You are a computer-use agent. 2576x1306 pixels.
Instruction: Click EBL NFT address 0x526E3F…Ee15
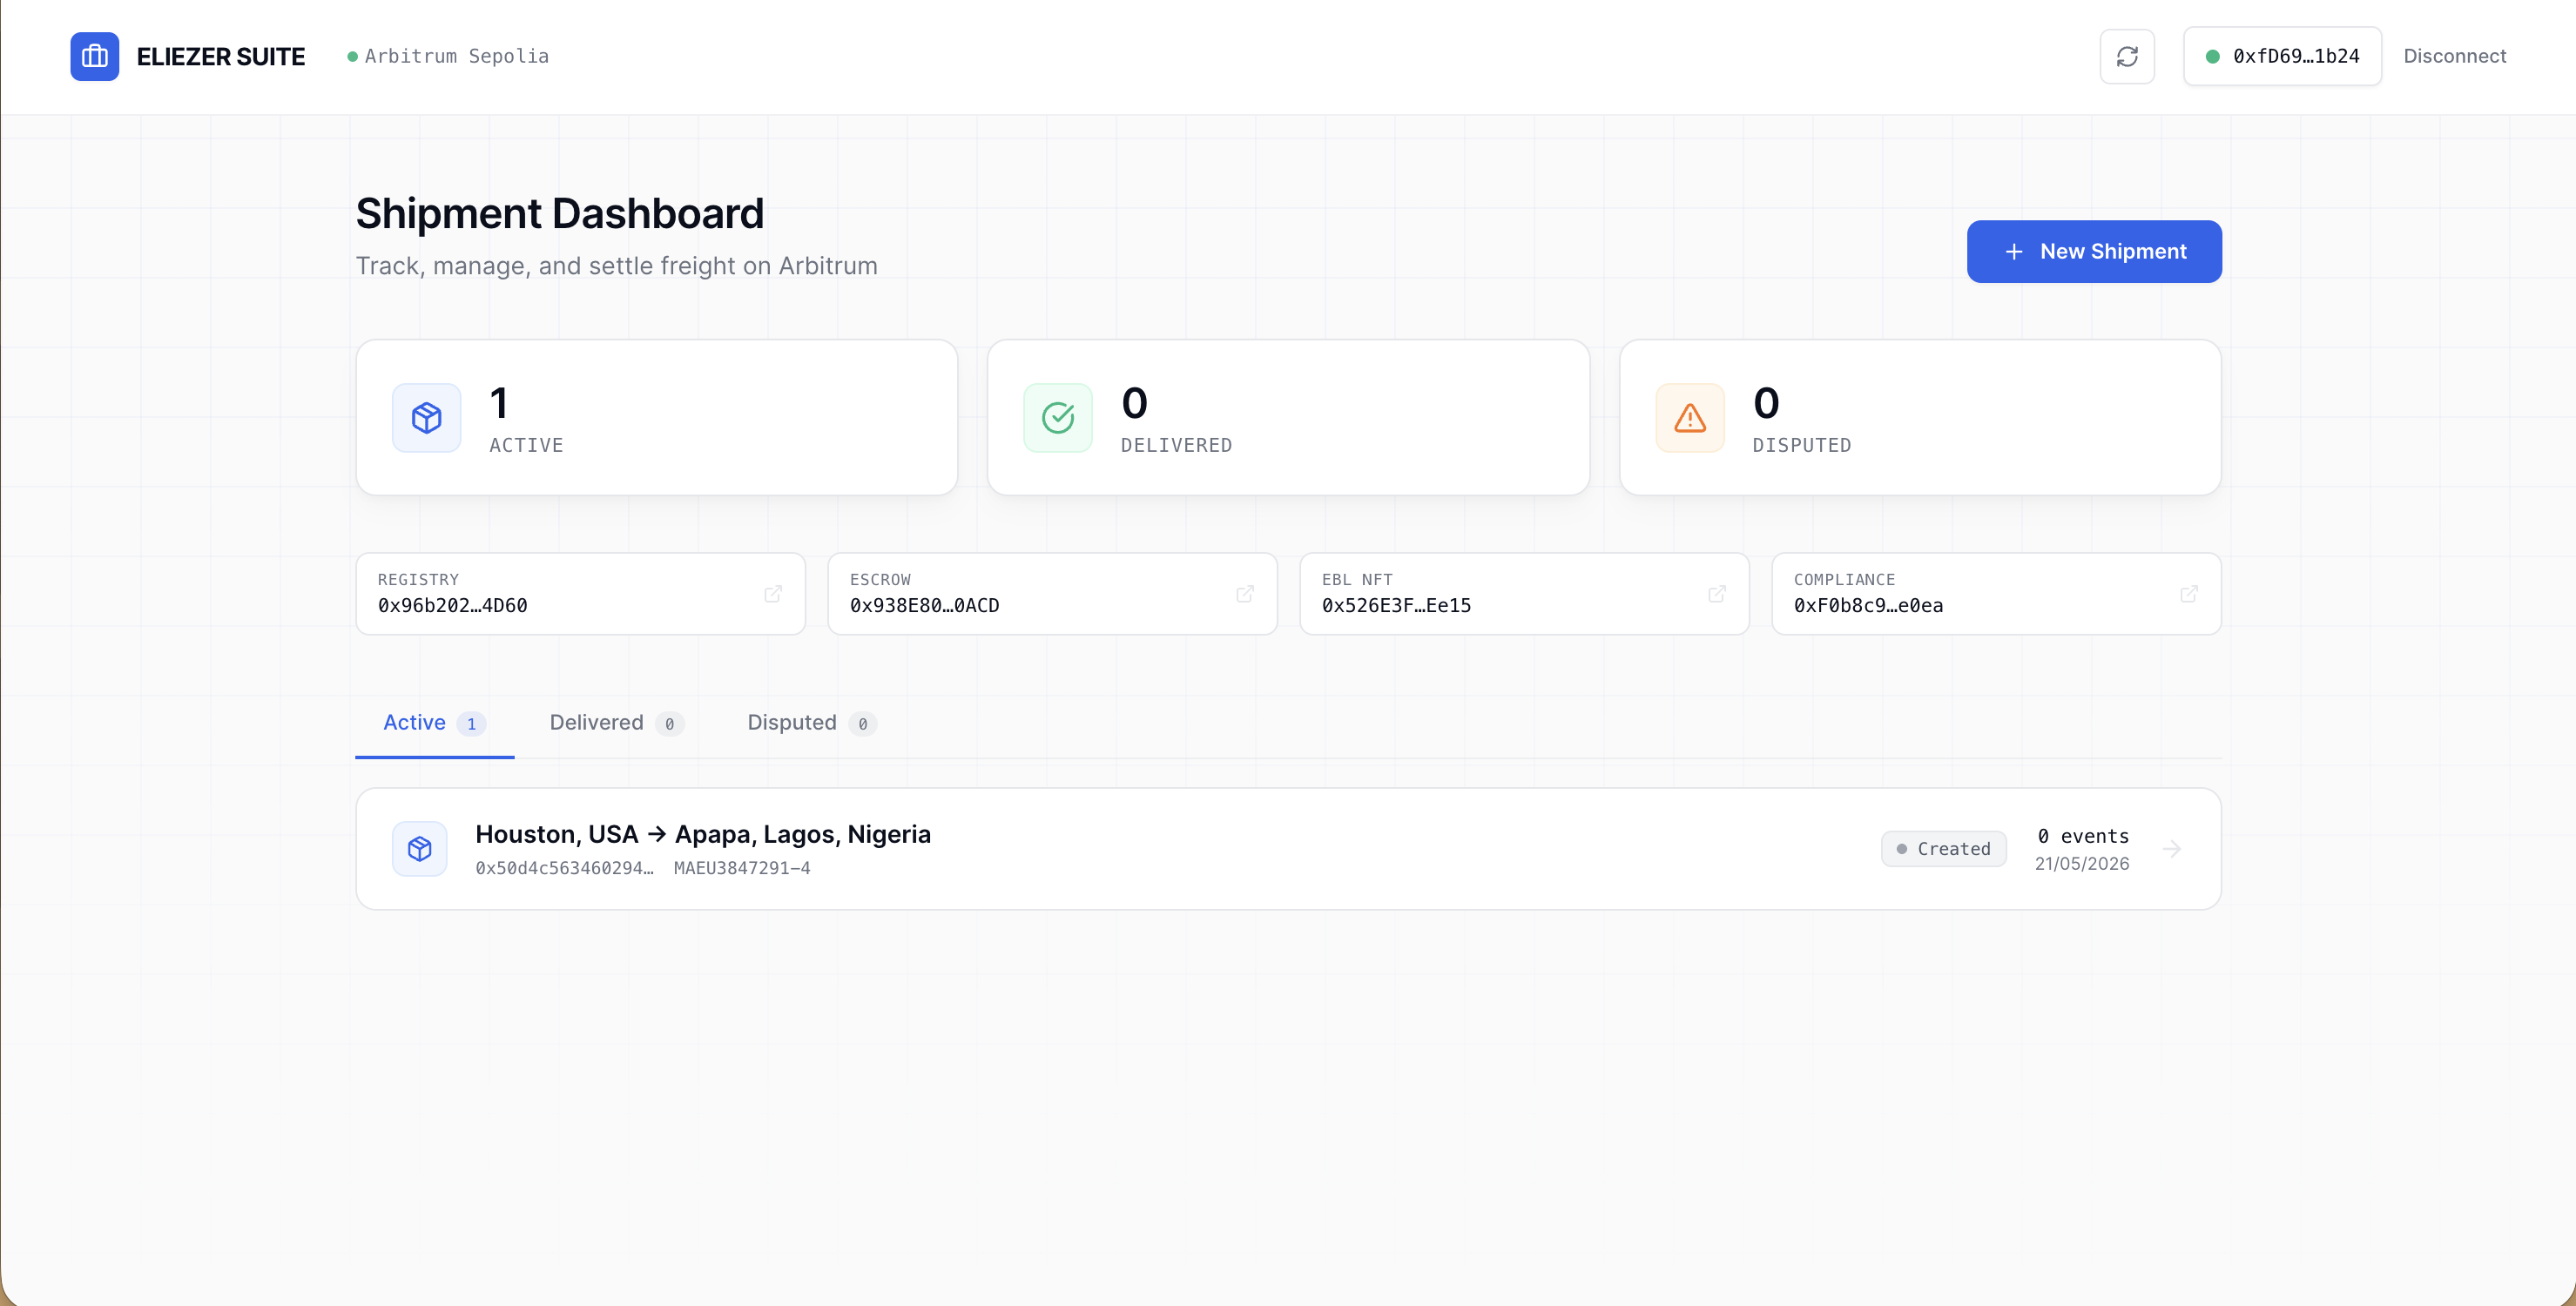1397,605
